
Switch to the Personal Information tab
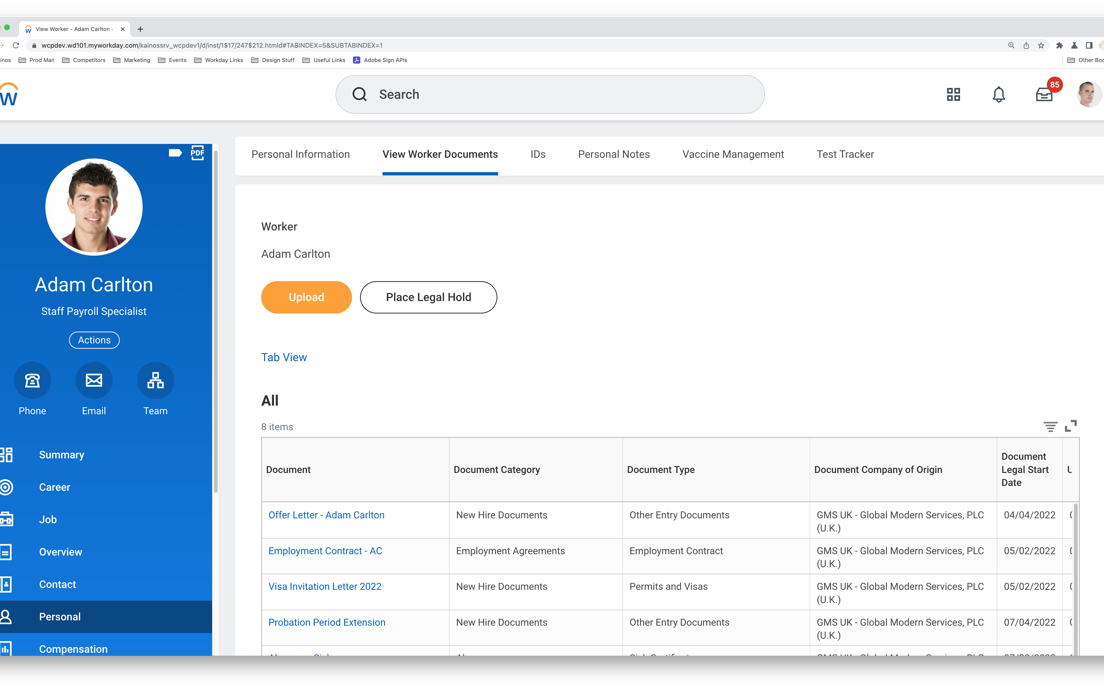click(x=300, y=155)
